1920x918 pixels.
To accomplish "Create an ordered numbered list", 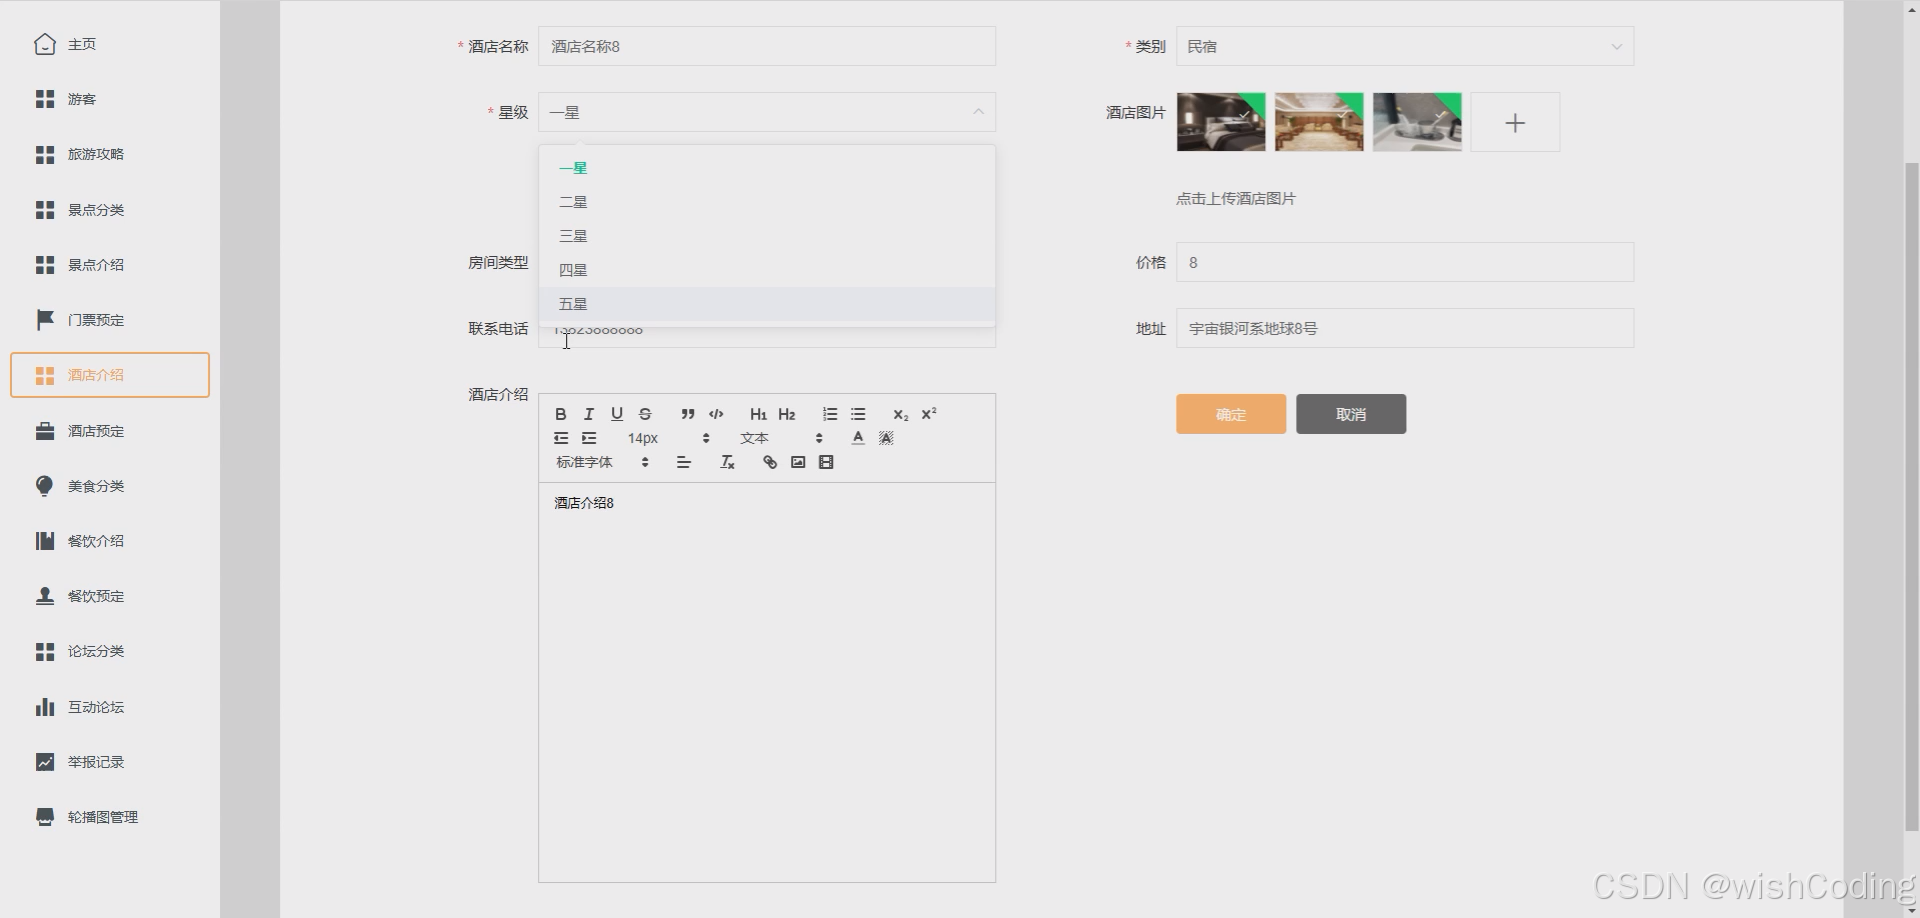I will point(830,414).
